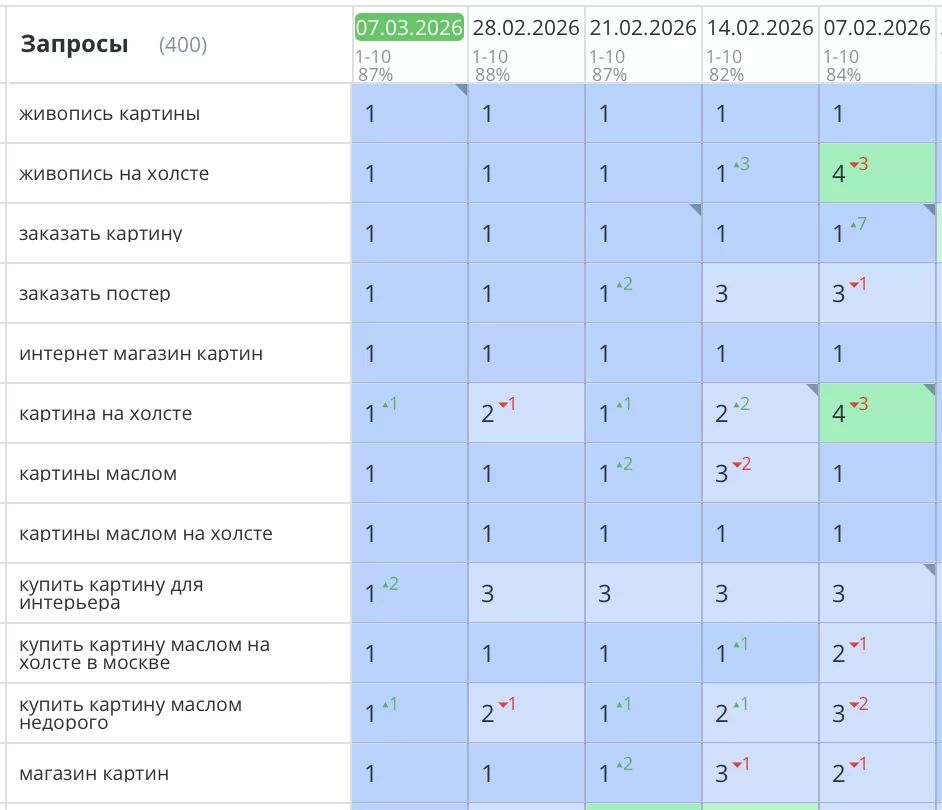Click corner marker in картина на холсте 14.02.2026 cell
Image resolution: width=942 pixels, height=810 pixels.
(x=812, y=390)
